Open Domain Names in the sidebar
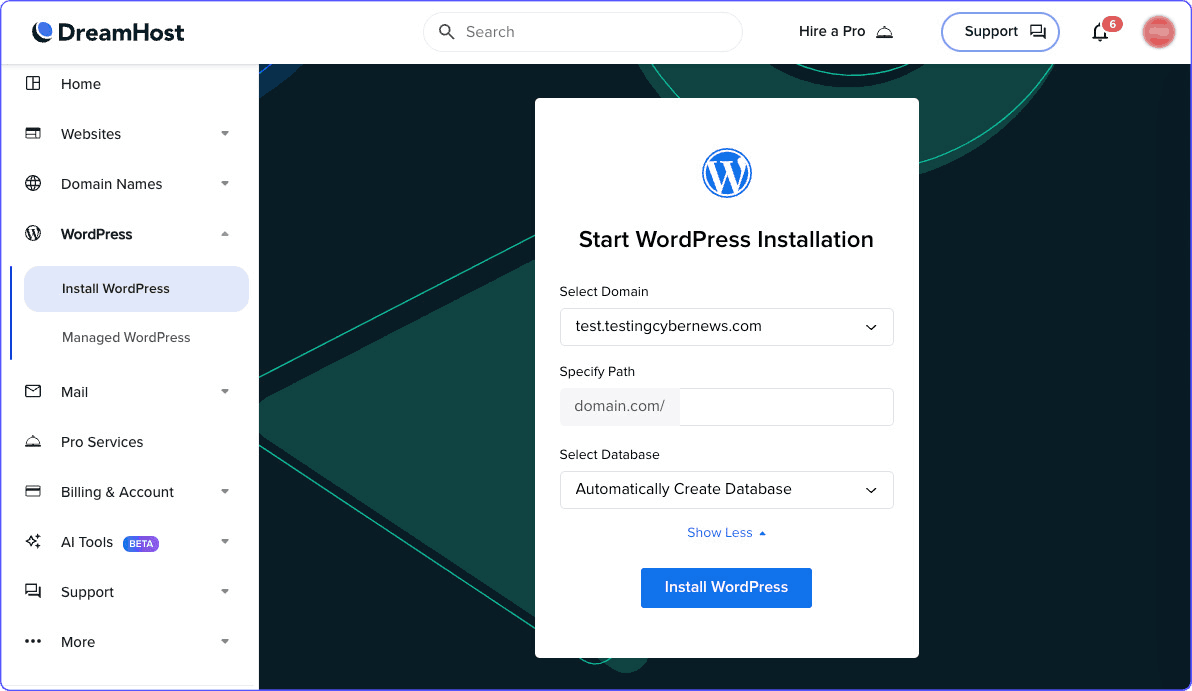Image resolution: width=1192 pixels, height=691 pixels. pyautogui.click(x=111, y=184)
